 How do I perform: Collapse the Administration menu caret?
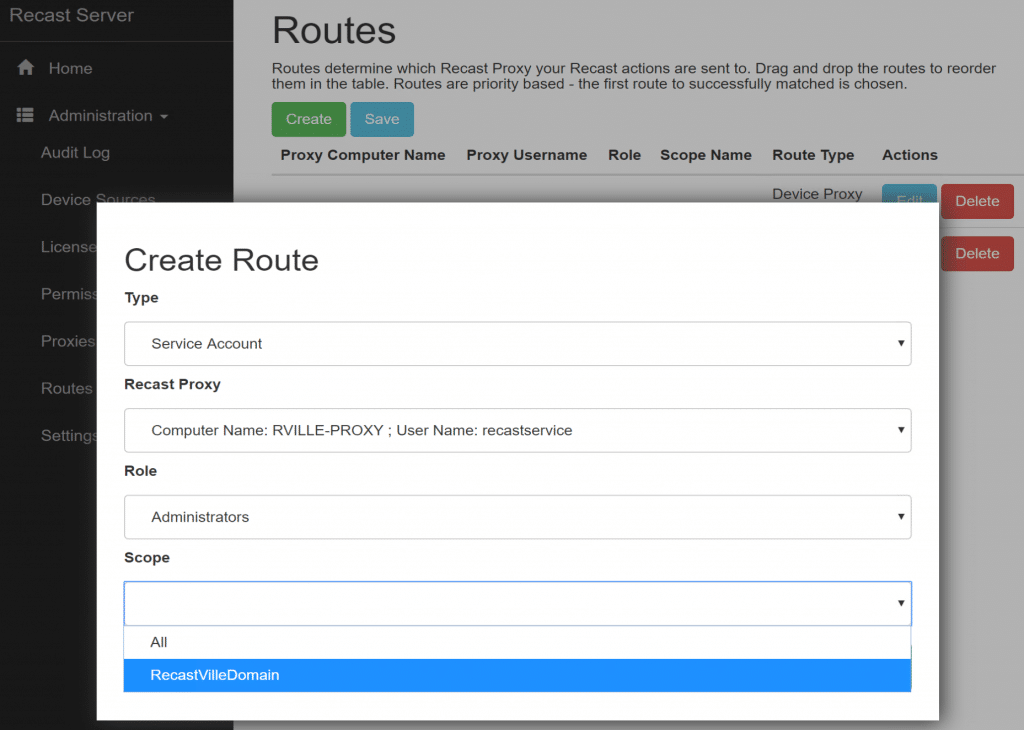(163, 117)
